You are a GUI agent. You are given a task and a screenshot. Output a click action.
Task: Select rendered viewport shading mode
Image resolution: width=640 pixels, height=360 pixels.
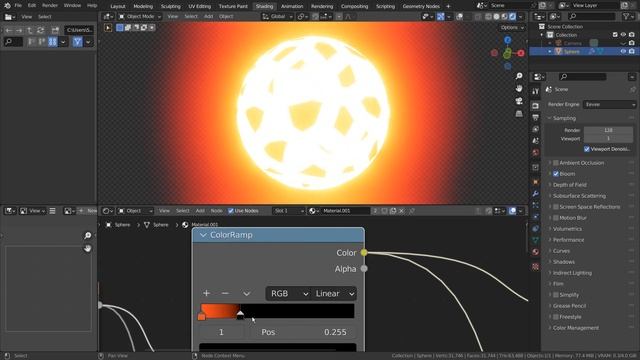click(x=512, y=17)
